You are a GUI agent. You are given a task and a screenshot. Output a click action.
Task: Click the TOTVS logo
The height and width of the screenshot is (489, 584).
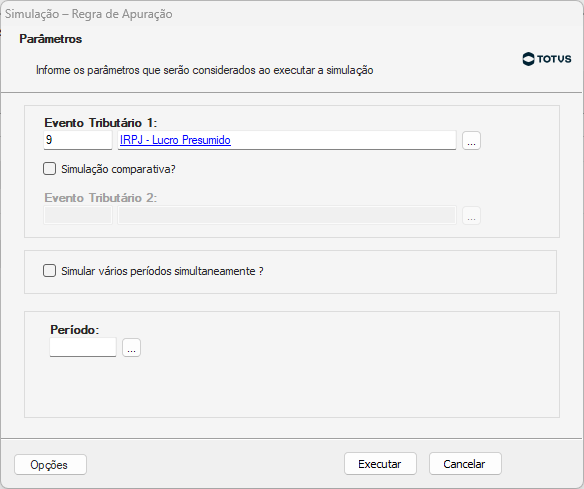(x=547, y=59)
